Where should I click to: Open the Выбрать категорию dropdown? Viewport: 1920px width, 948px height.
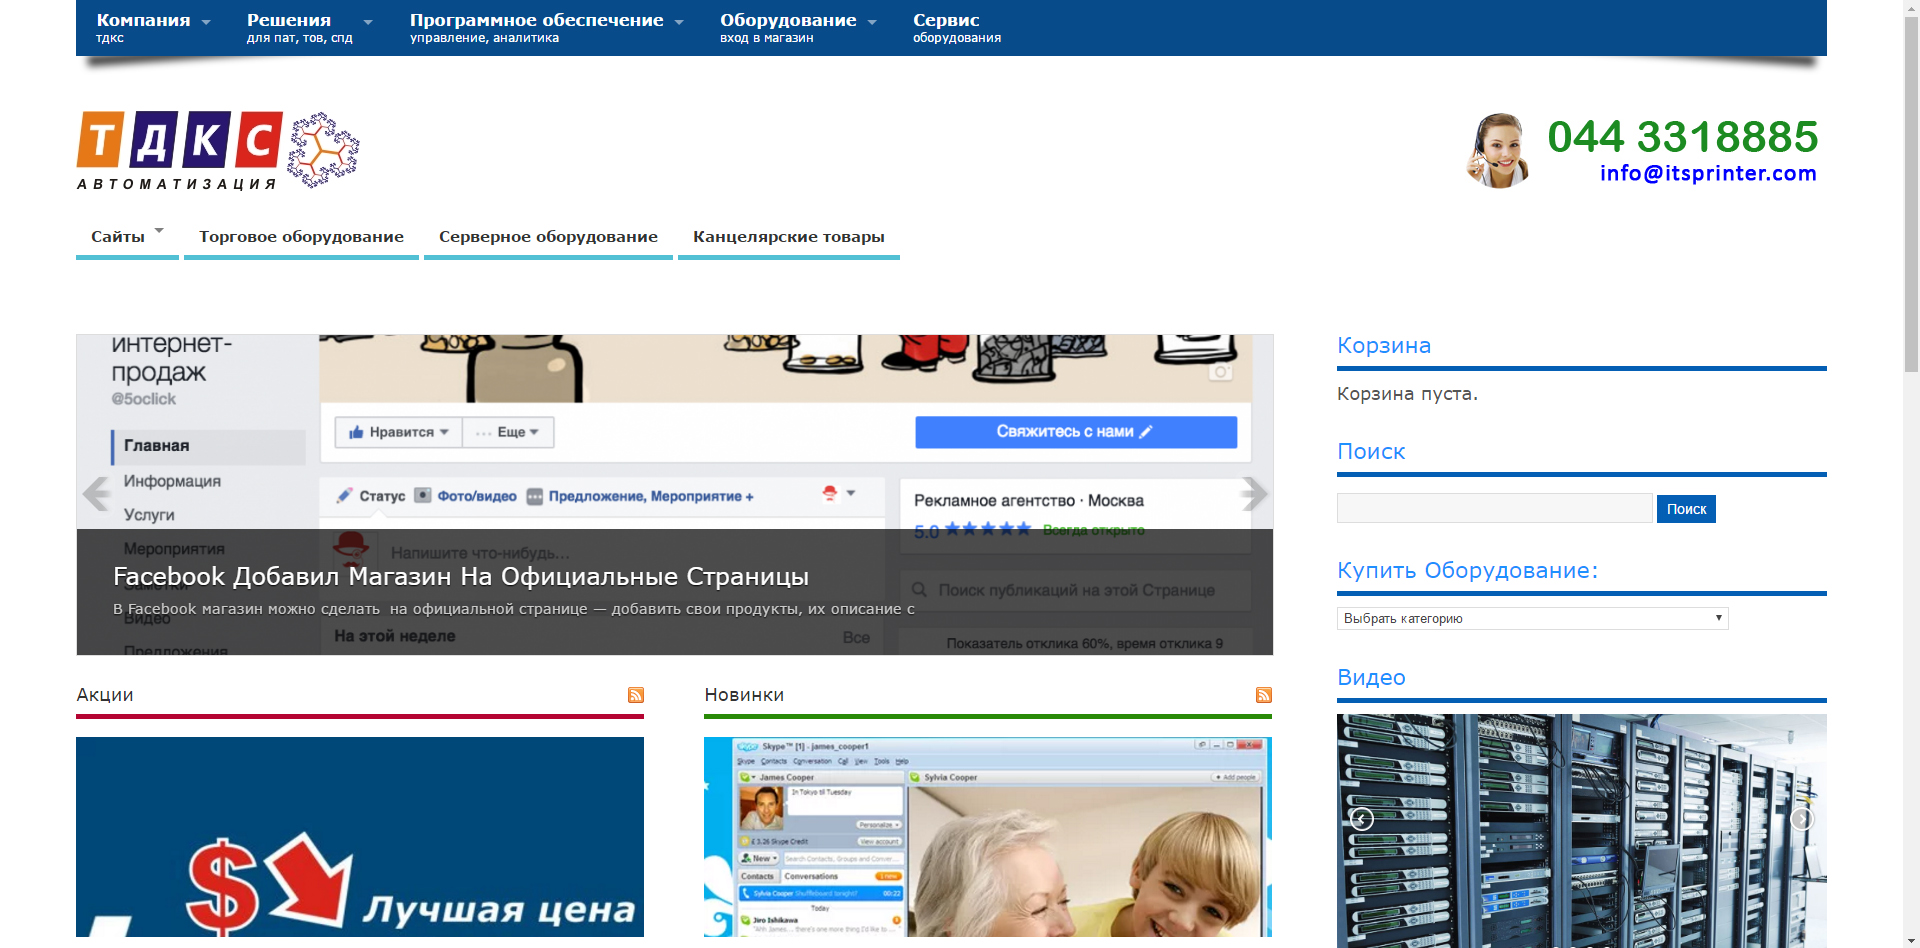pyautogui.click(x=1532, y=619)
